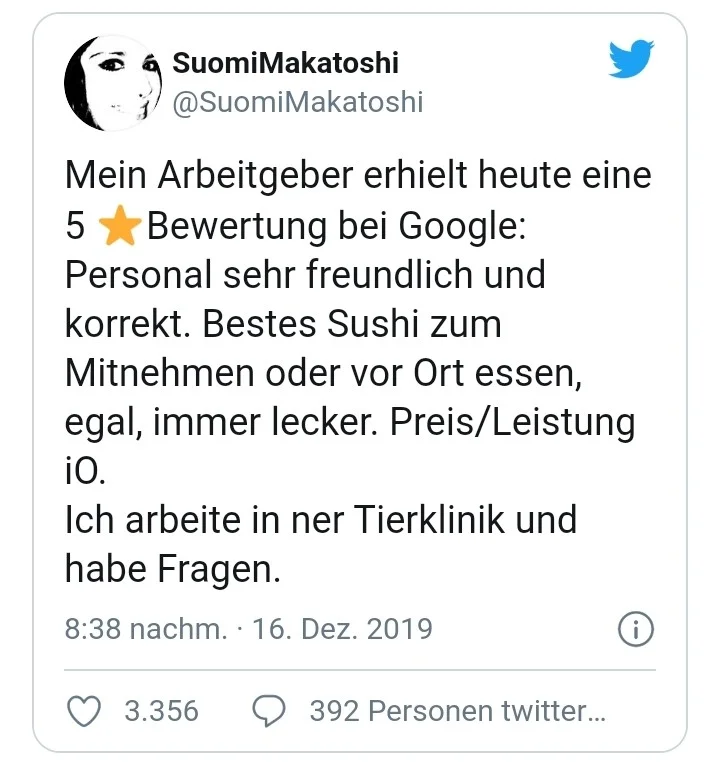Click the reply speech bubble icon
Image resolution: width=716 pixels, height=762 pixels.
click(268, 711)
